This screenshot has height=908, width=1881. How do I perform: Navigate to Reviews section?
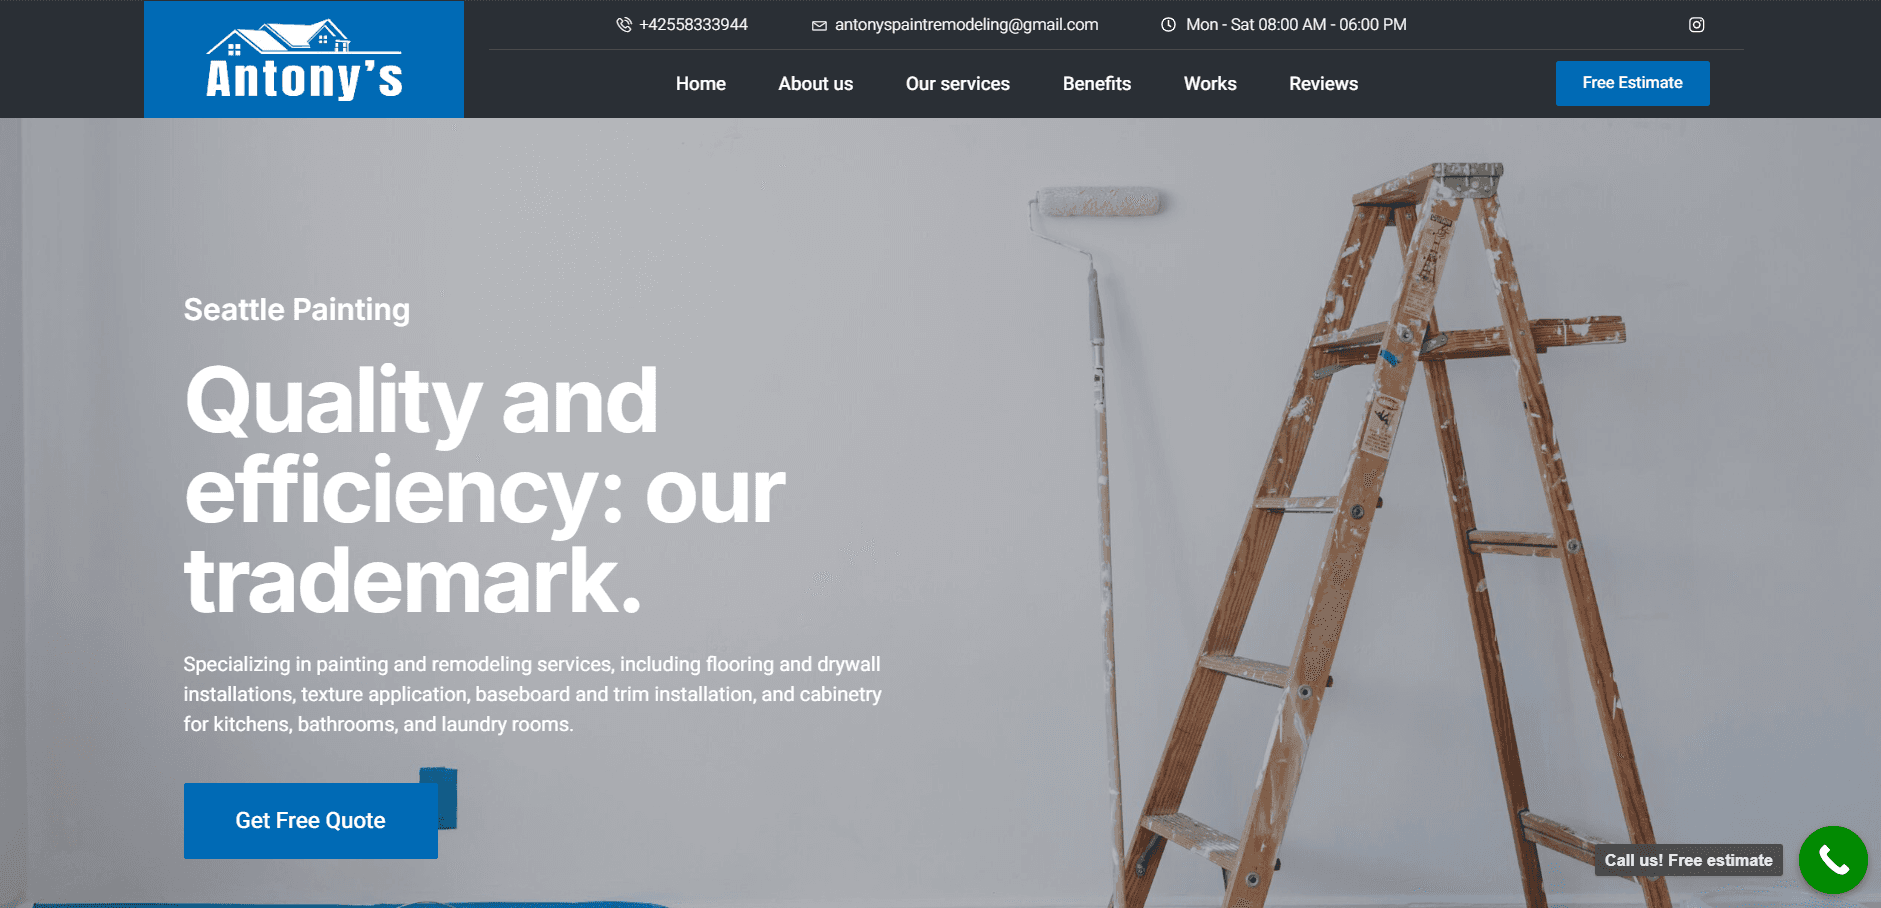(x=1323, y=84)
